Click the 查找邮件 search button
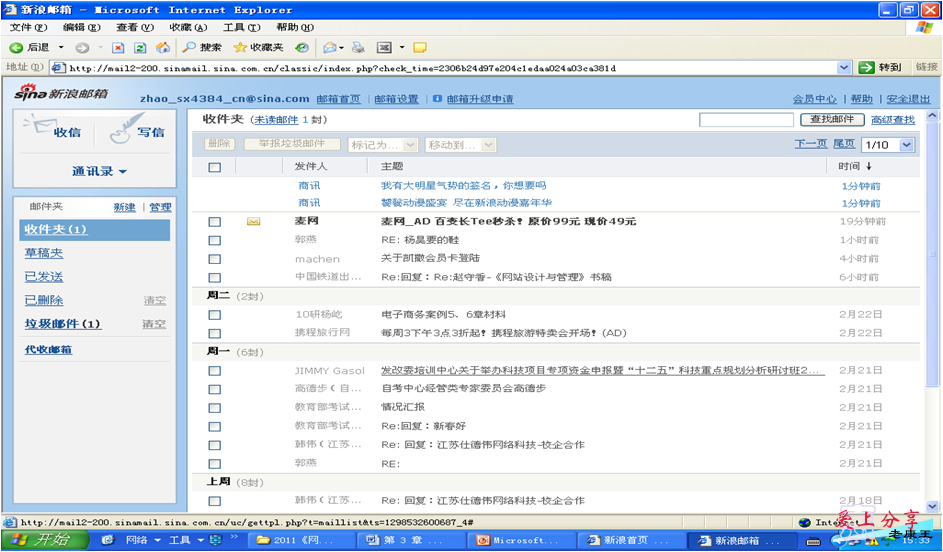The height and width of the screenshot is (552, 943). pos(832,120)
